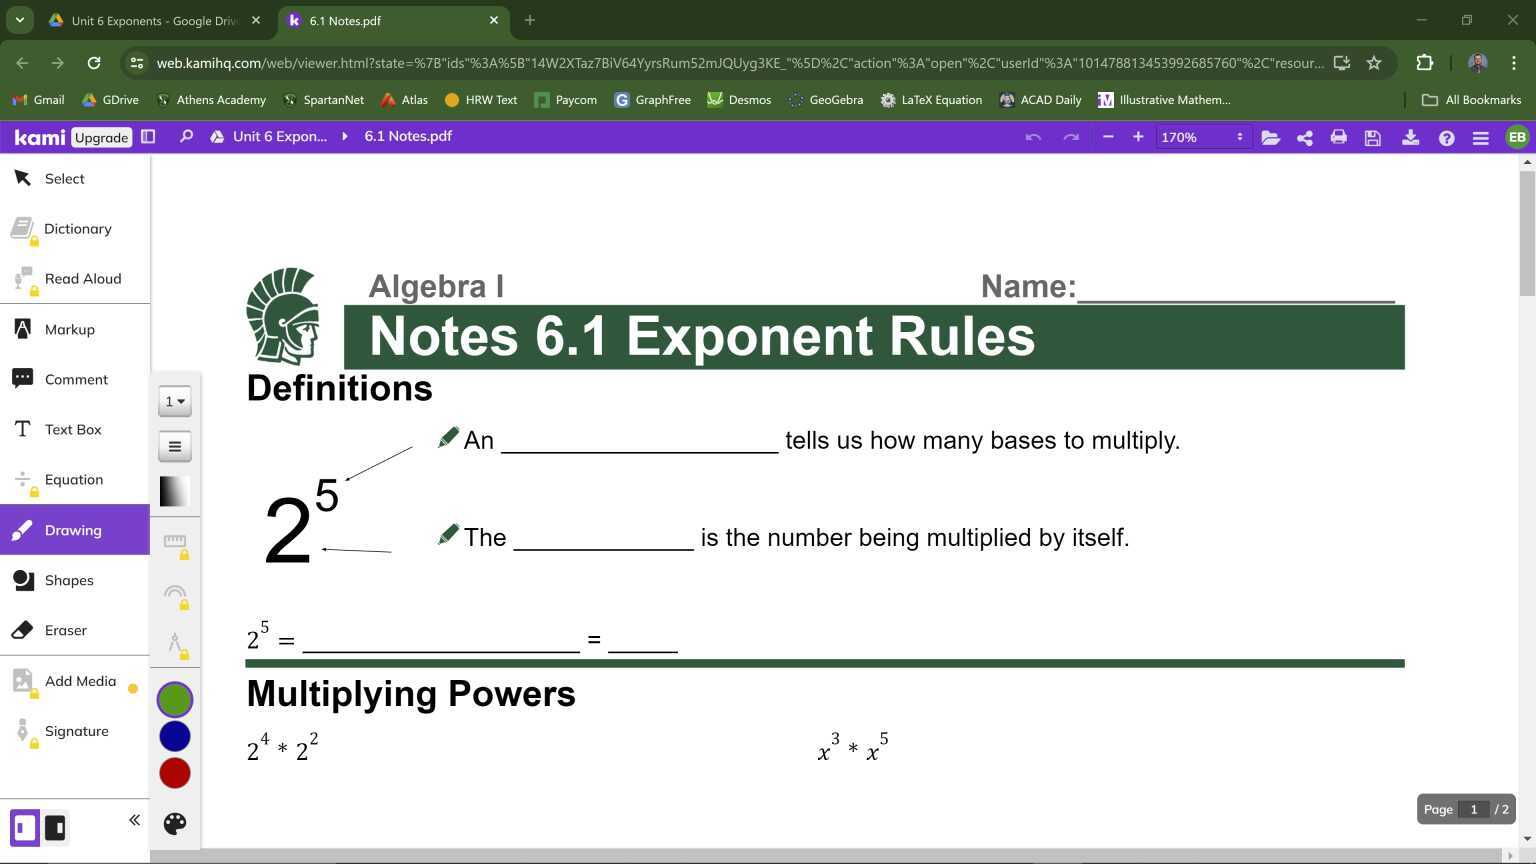Select the Eraser tool
This screenshot has height=864, width=1536.
[x=65, y=630]
